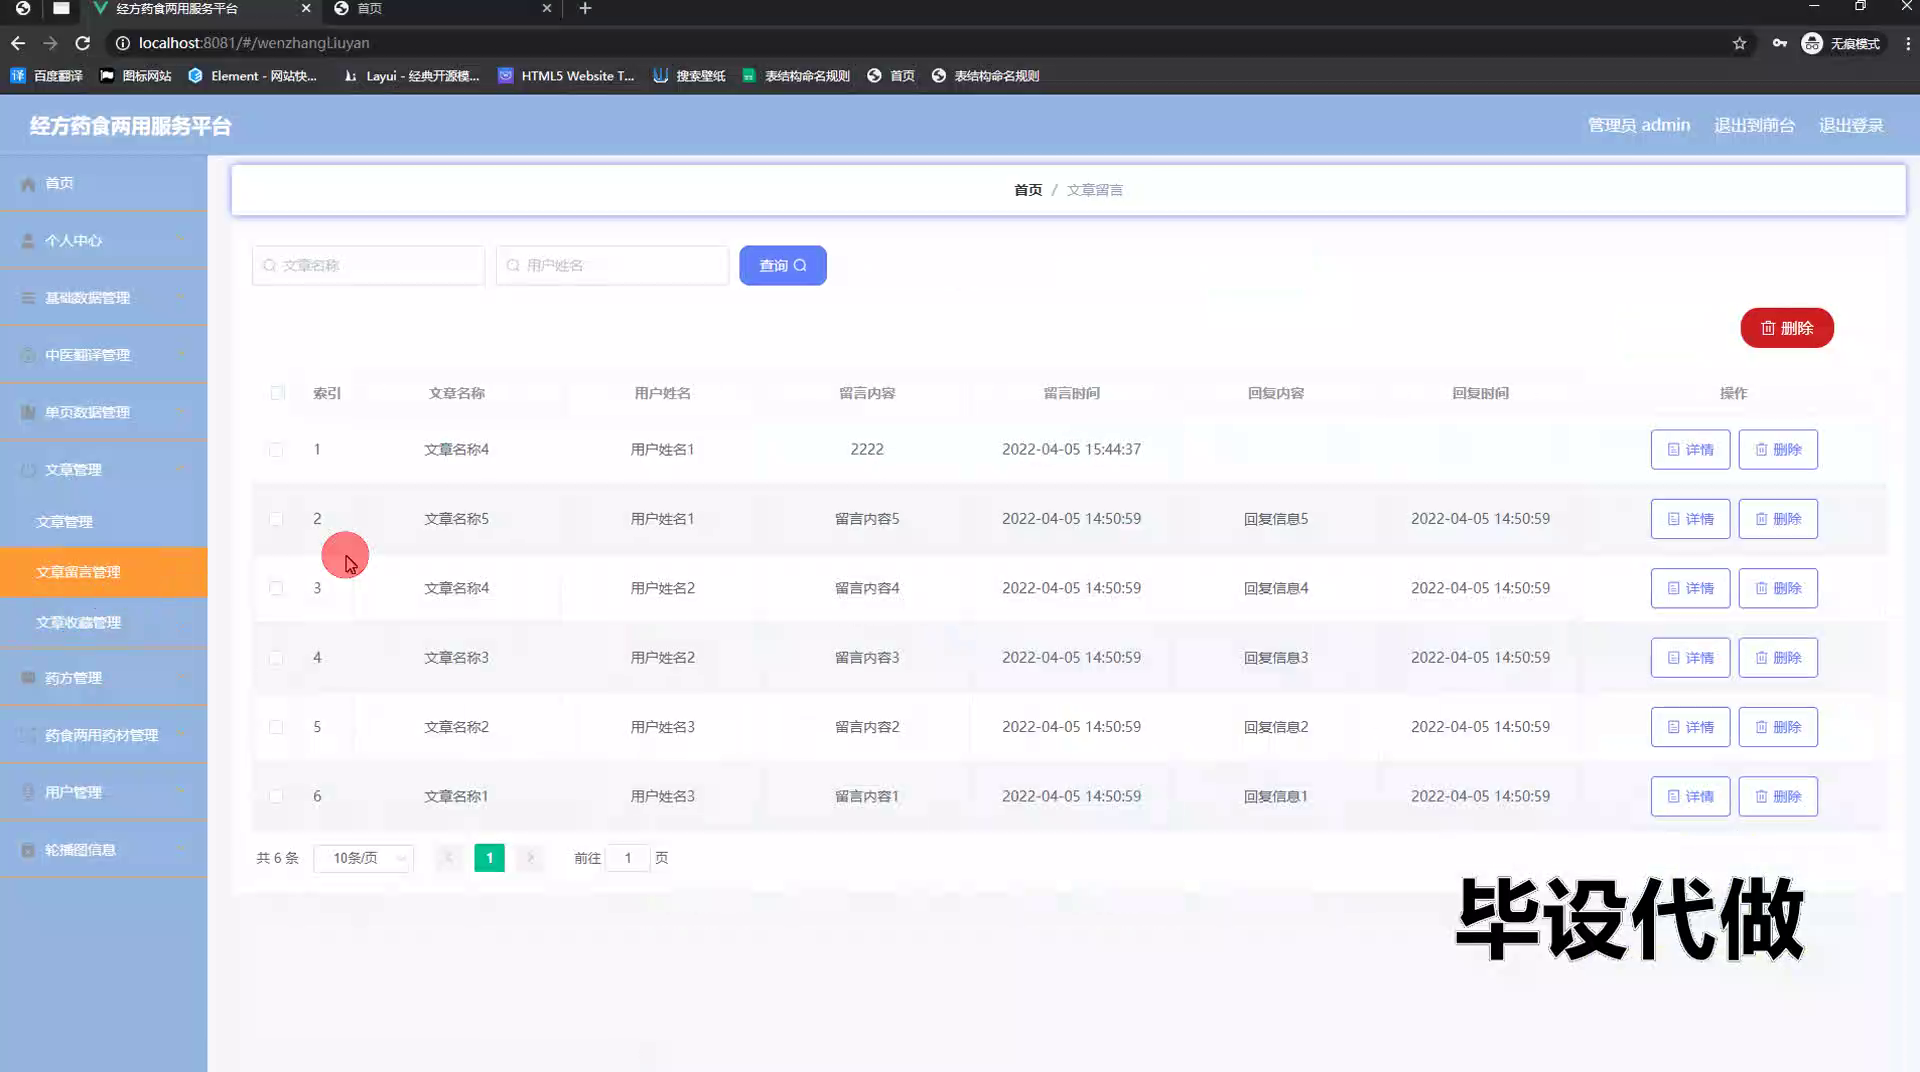Viewport: 1920px width, 1072px height.
Task: Open the 搜索壁纸 bookmark
Action: [x=689, y=76]
